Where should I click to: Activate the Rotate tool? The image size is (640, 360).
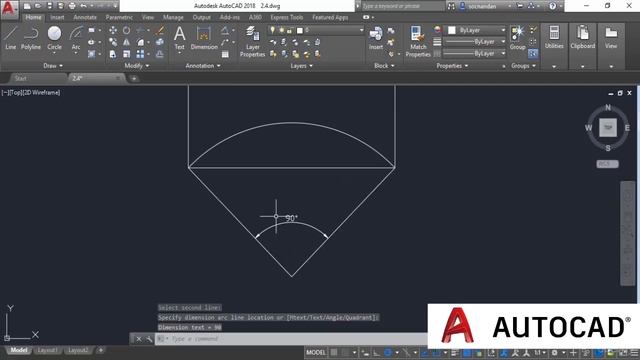point(127,30)
